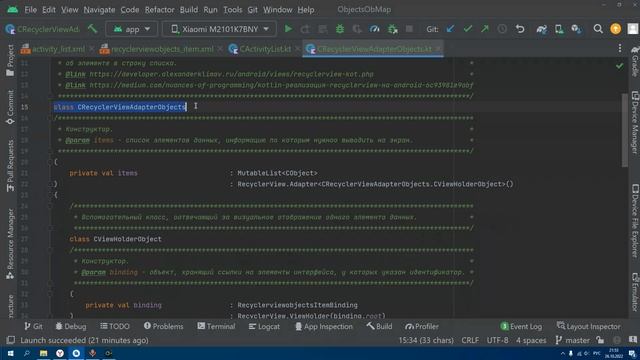Viewport: 640px width, 360px height.
Task: Open the File menu
Action: pos(30,9)
